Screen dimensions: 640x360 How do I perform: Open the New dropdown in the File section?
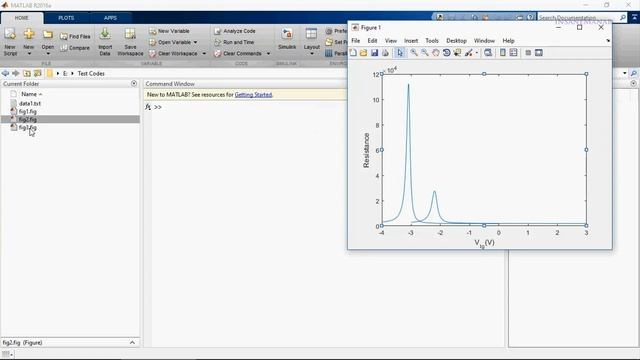point(29,53)
